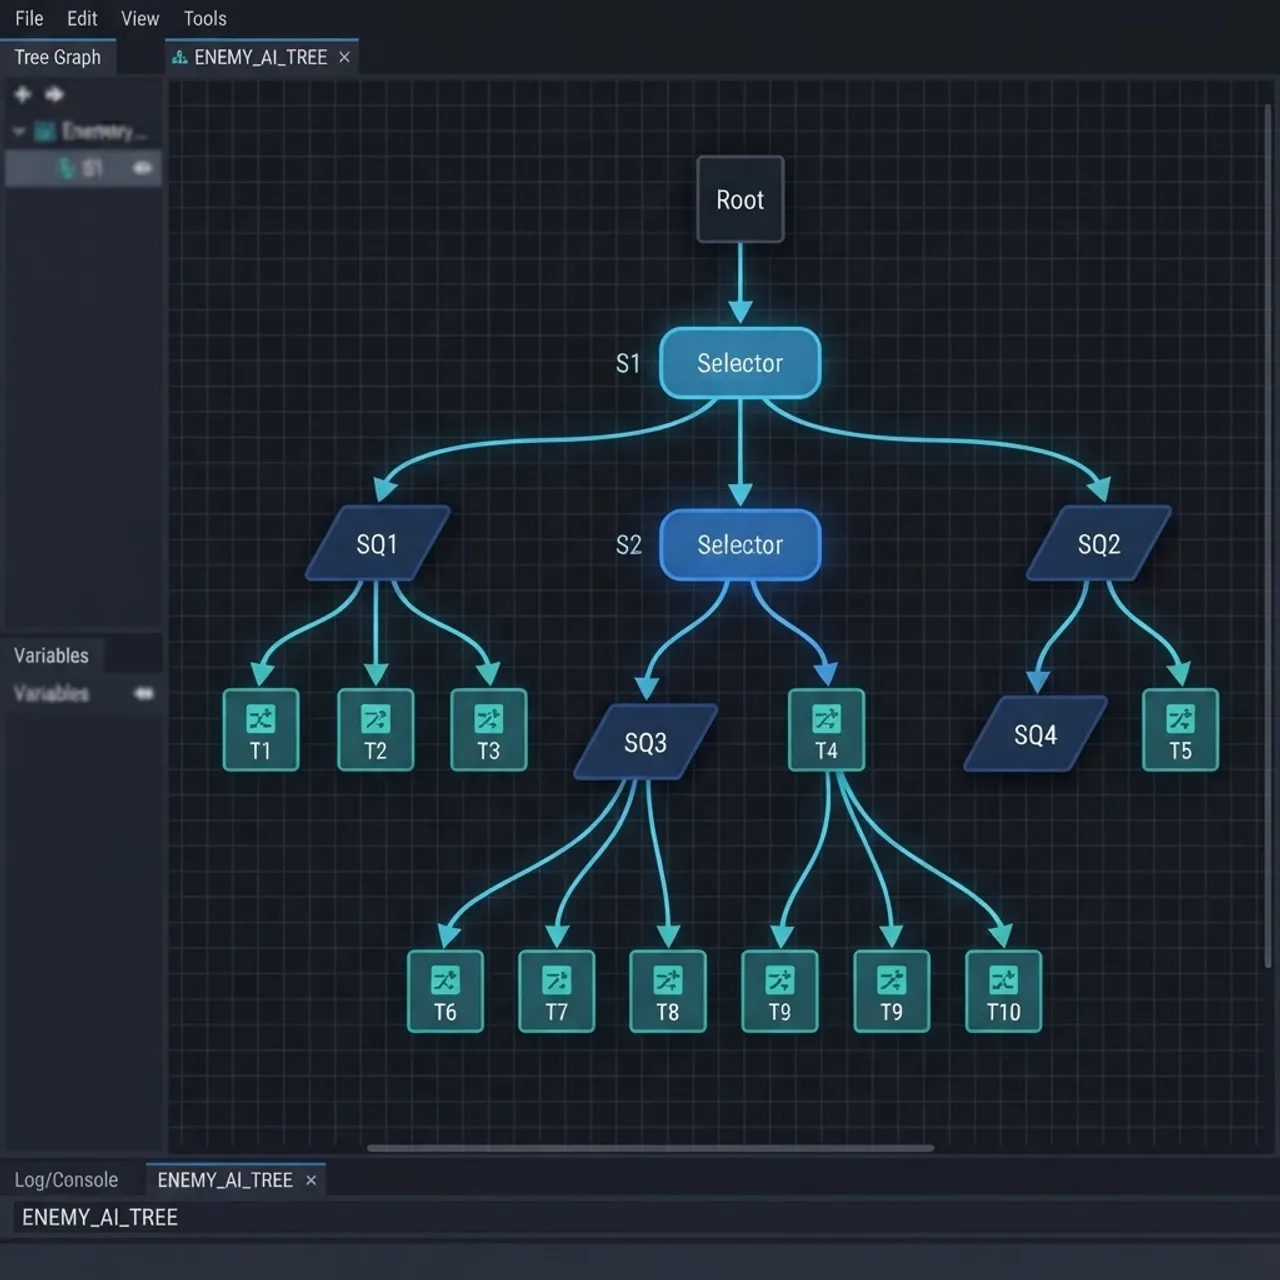Click the ENEMY_AI_TREE text in console output
Image resolution: width=1280 pixels, height=1280 pixels.
point(100,1217)
